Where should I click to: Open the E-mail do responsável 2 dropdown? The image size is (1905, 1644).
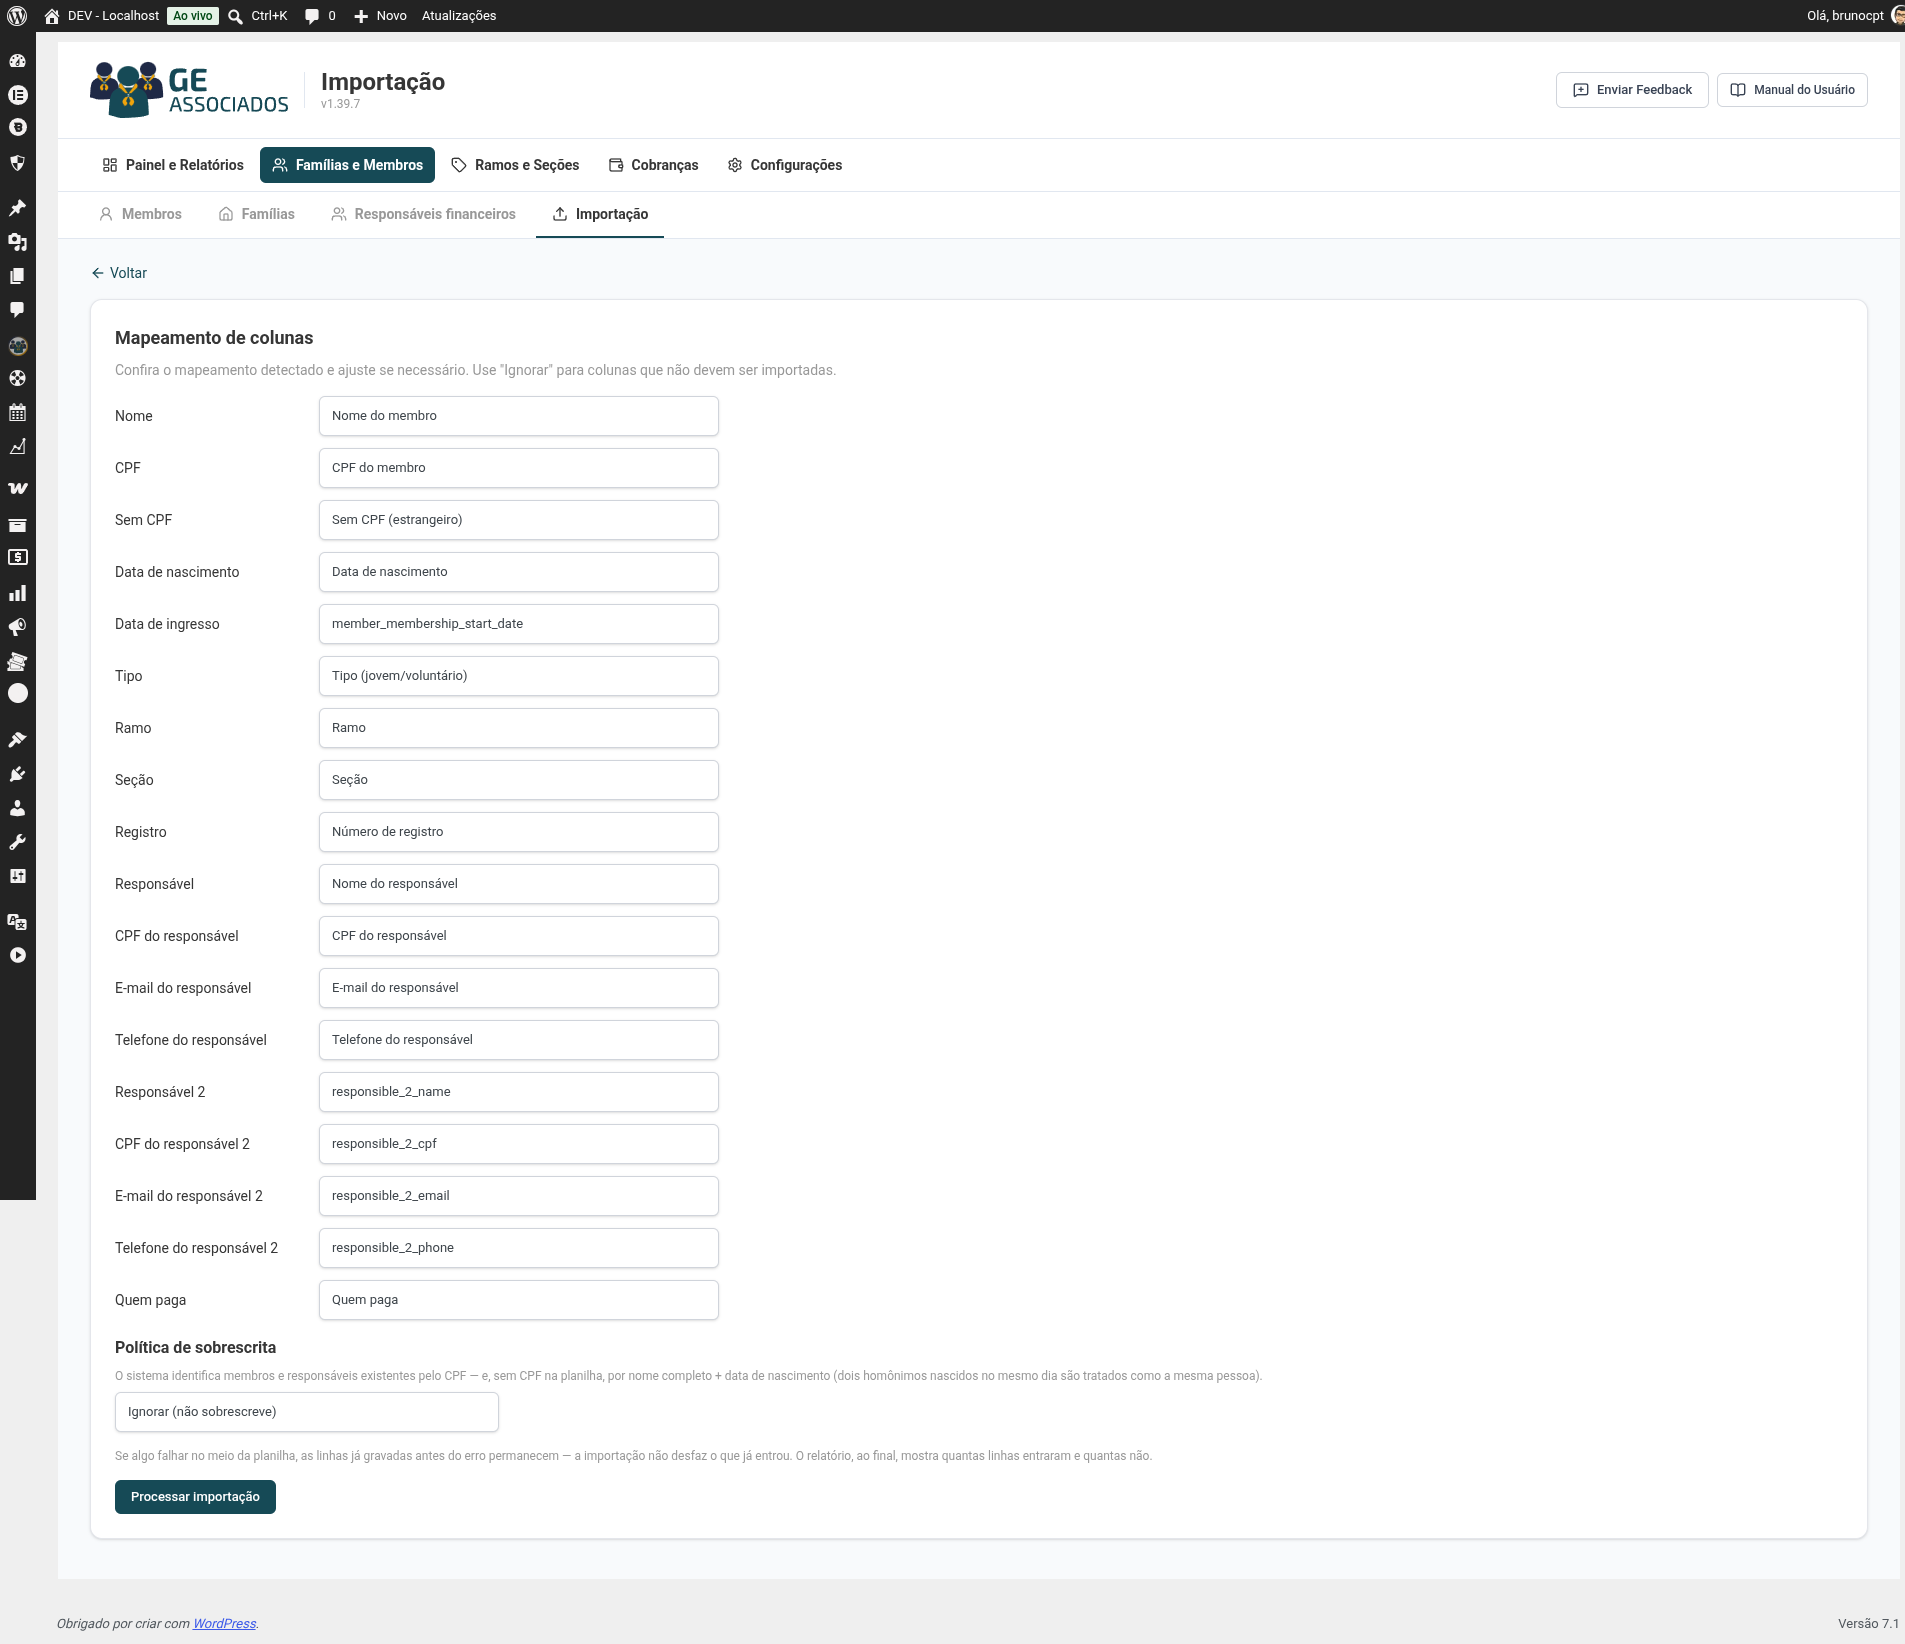519,1196
